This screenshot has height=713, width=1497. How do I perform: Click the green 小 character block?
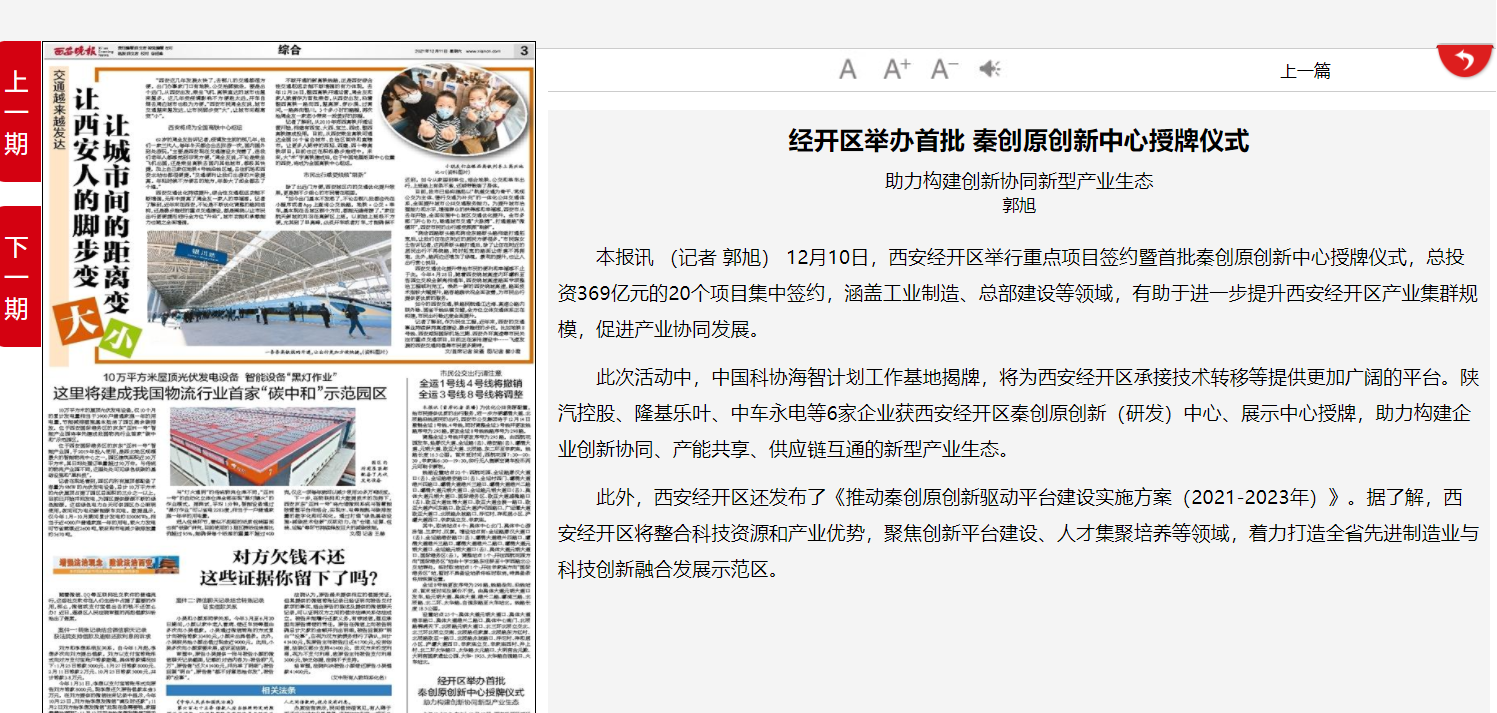121,340
